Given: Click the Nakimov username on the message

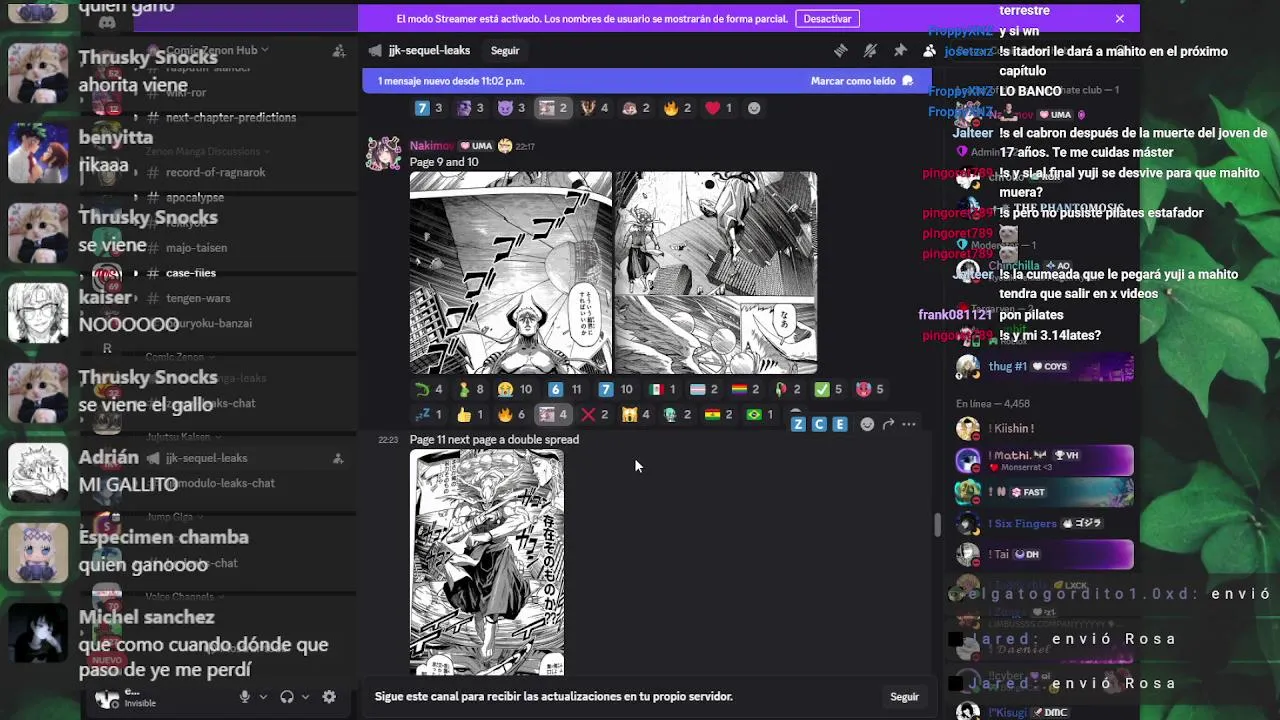Looking at the screenshot, I should tap(432, 146).
